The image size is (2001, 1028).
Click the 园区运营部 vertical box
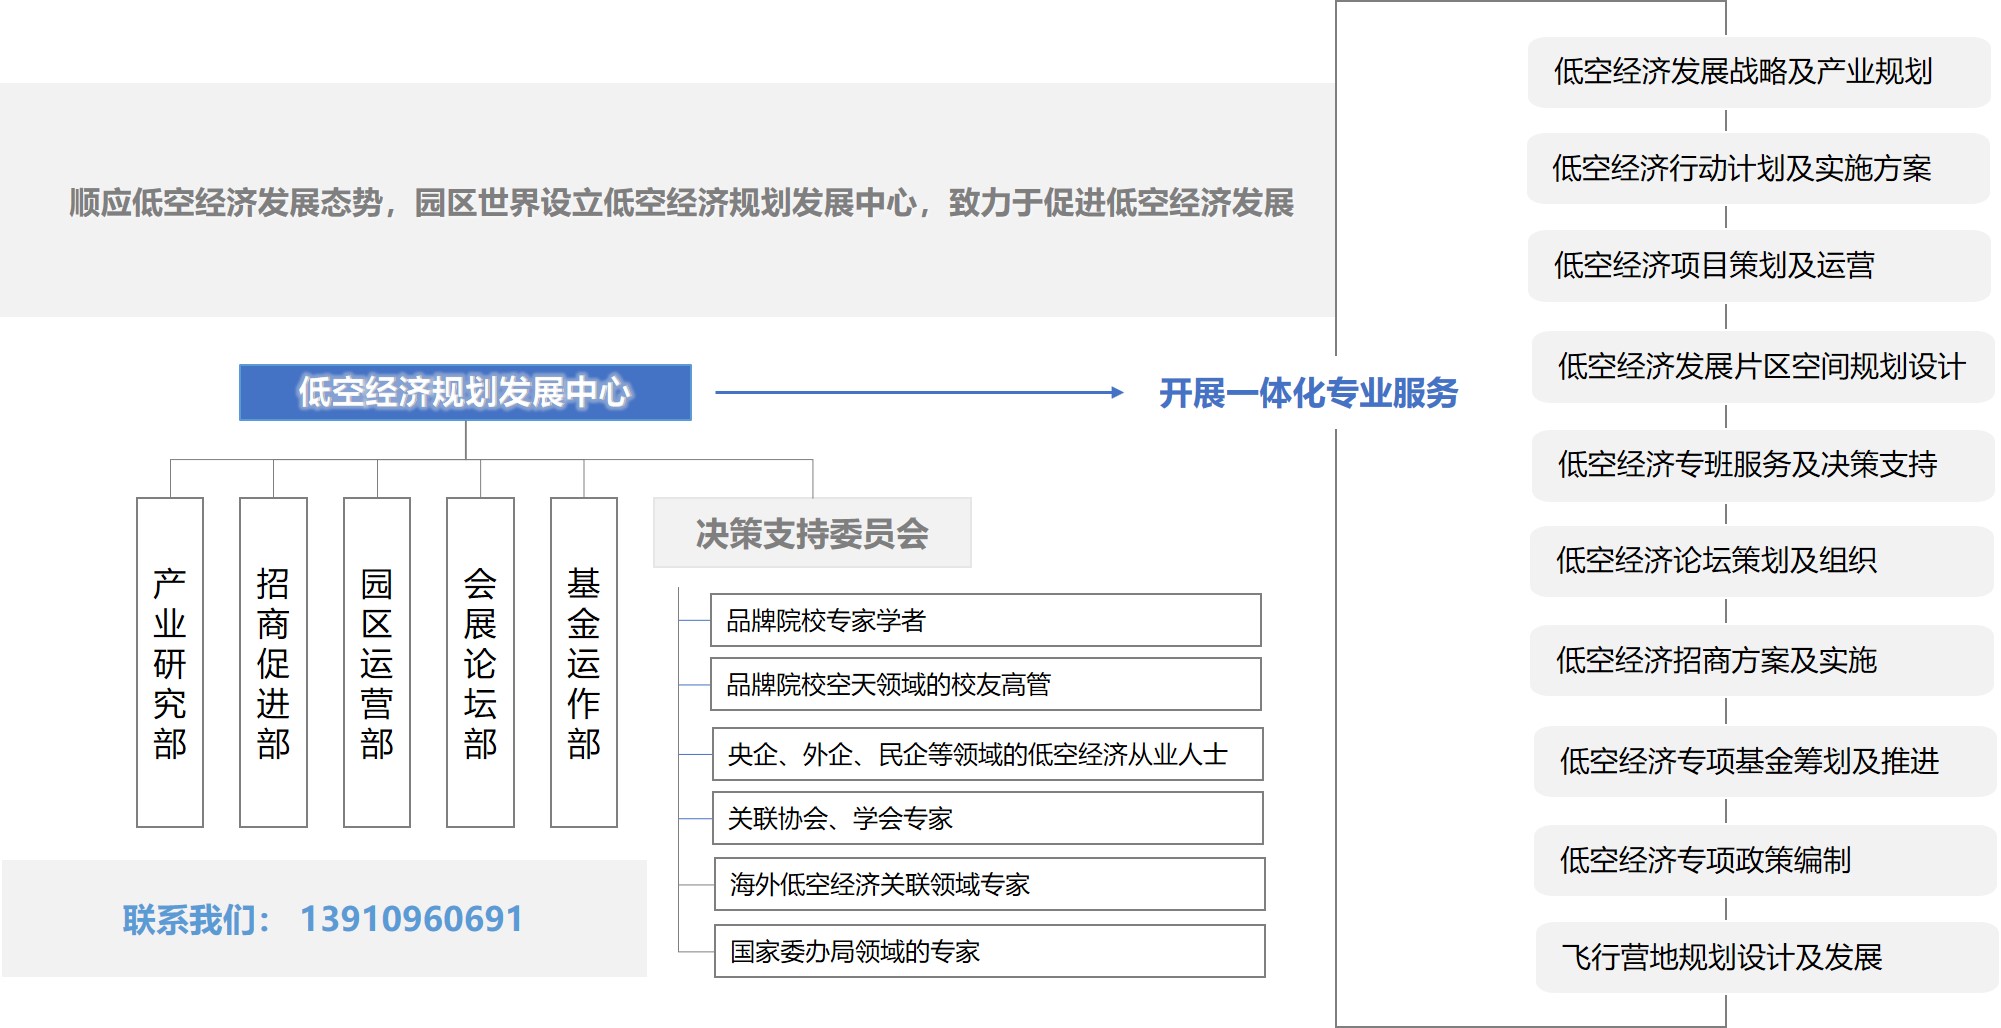coord(377,662)
